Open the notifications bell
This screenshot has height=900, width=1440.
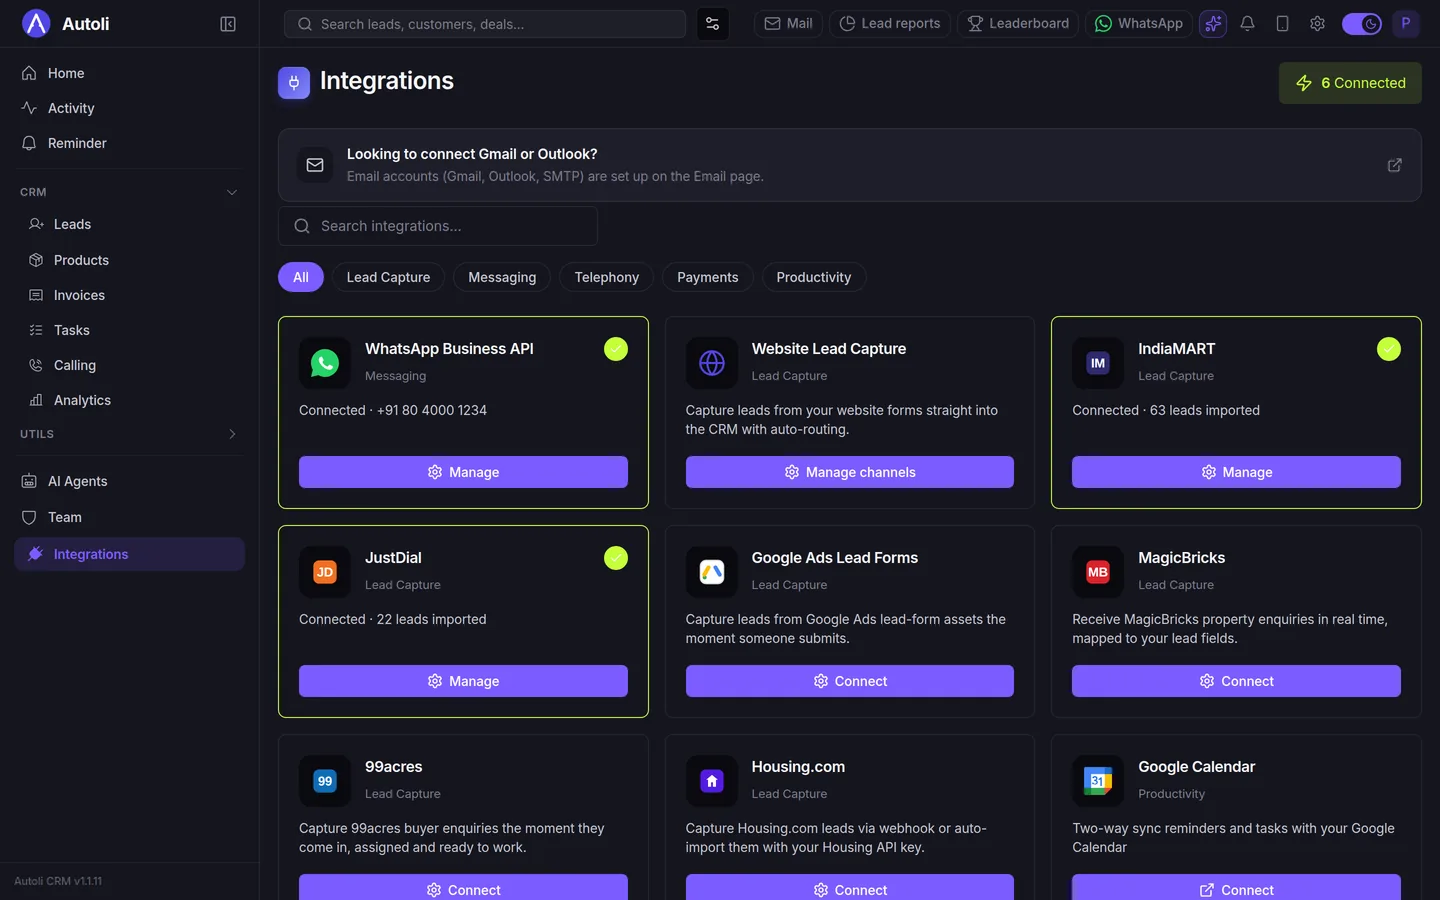(1247, 24)
